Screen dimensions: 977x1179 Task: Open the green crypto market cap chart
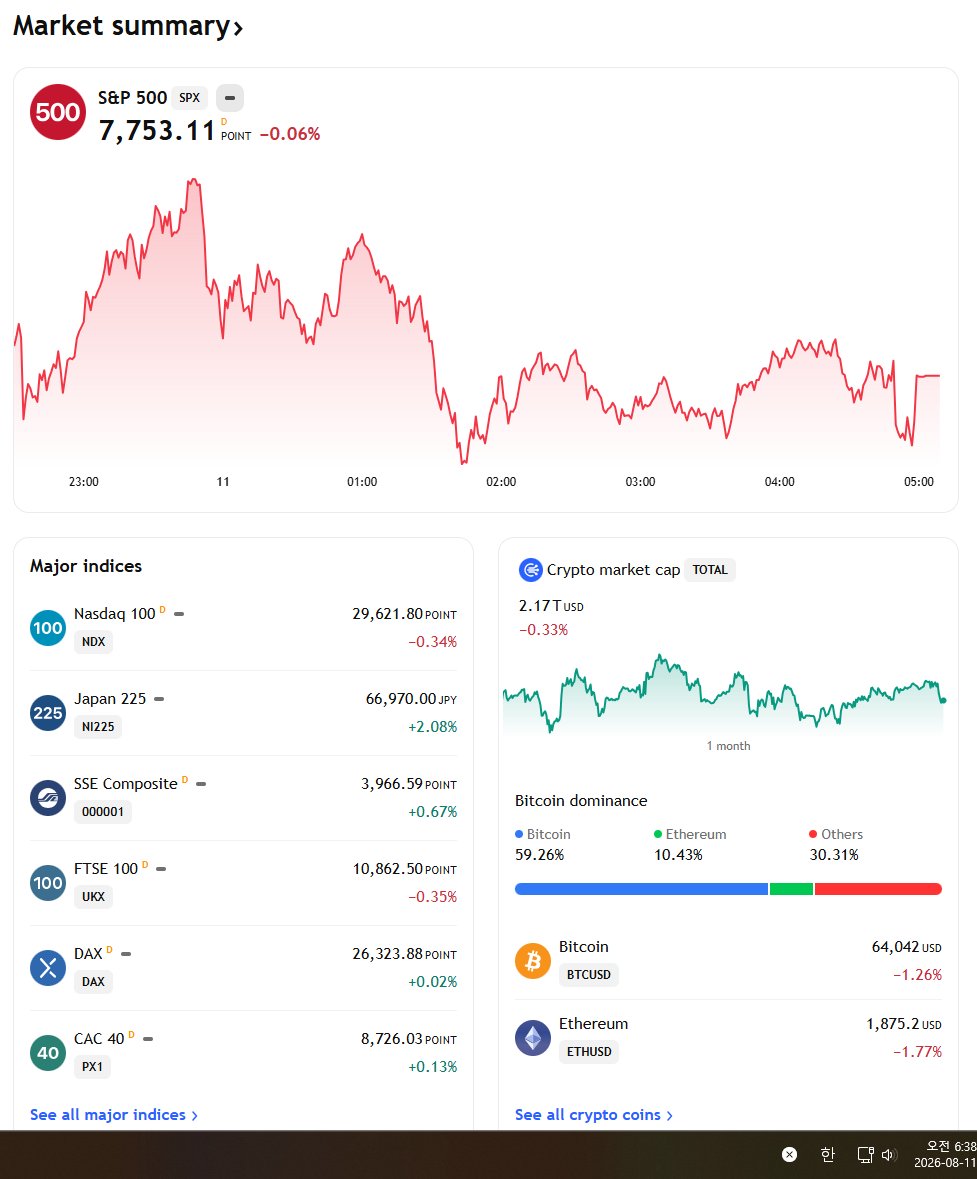[724, 693]
